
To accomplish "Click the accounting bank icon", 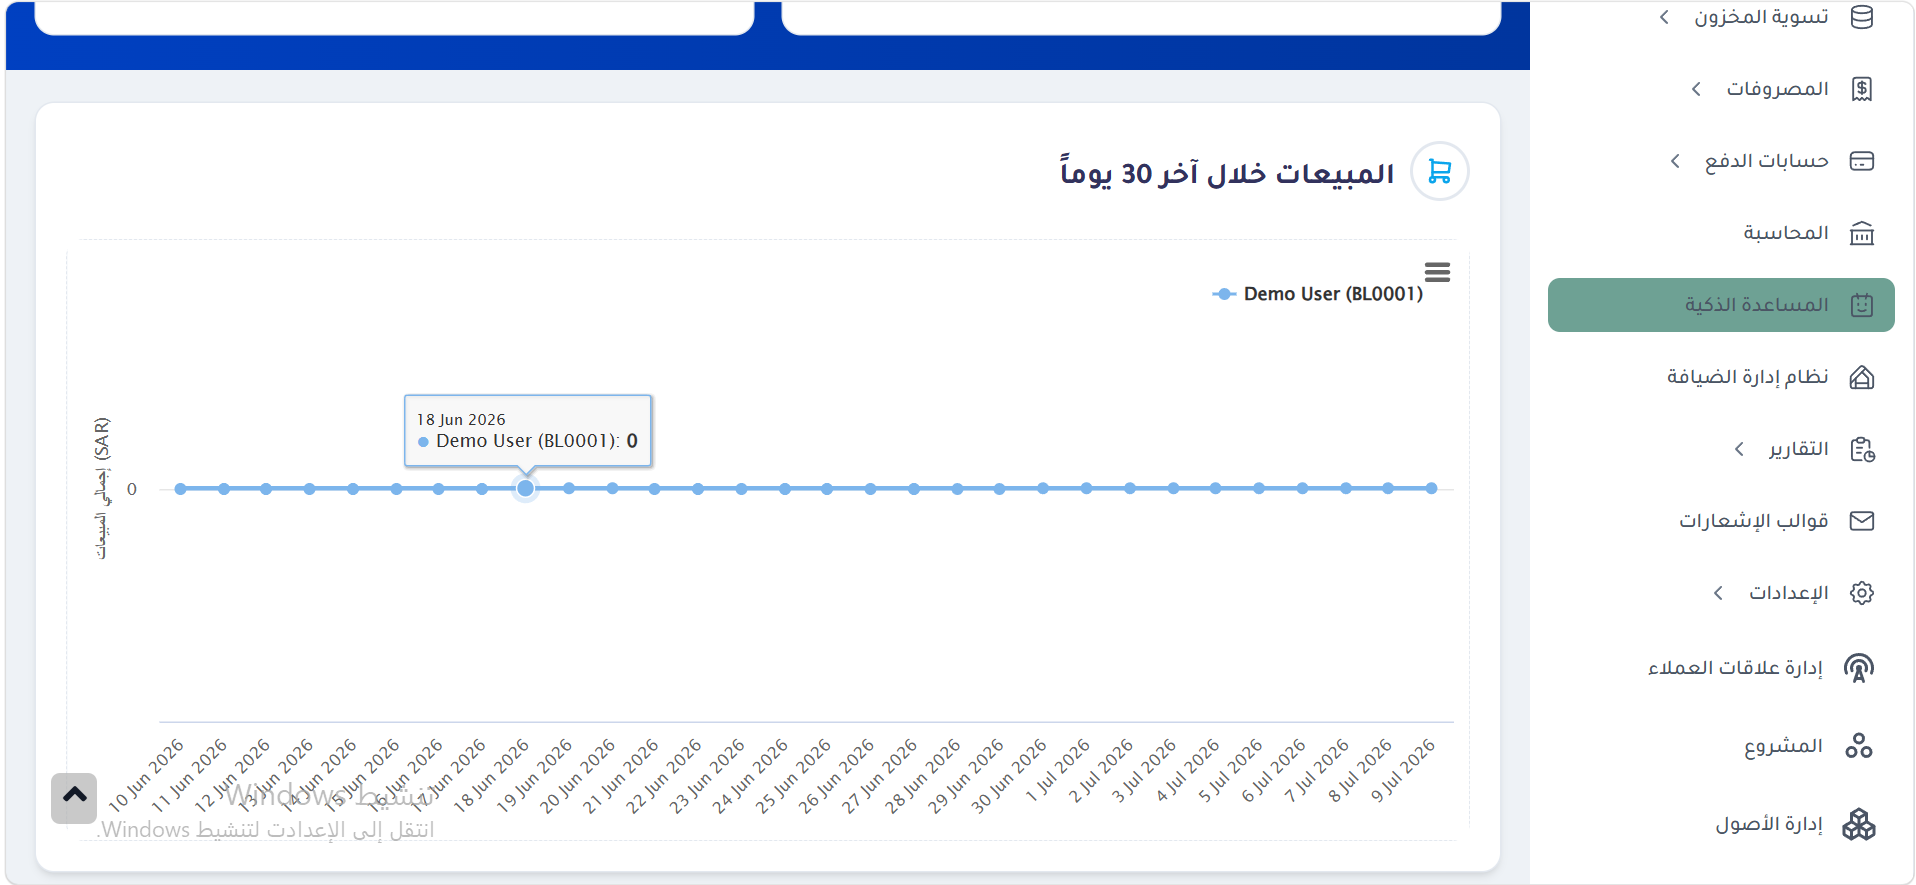I will (x=1861, y=233).
